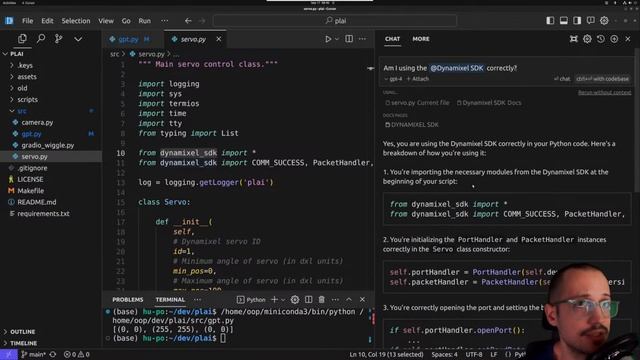The height and width of the screenshot is (360, 640).
Task: Open the Selection menu
Action: click(76, 20)
